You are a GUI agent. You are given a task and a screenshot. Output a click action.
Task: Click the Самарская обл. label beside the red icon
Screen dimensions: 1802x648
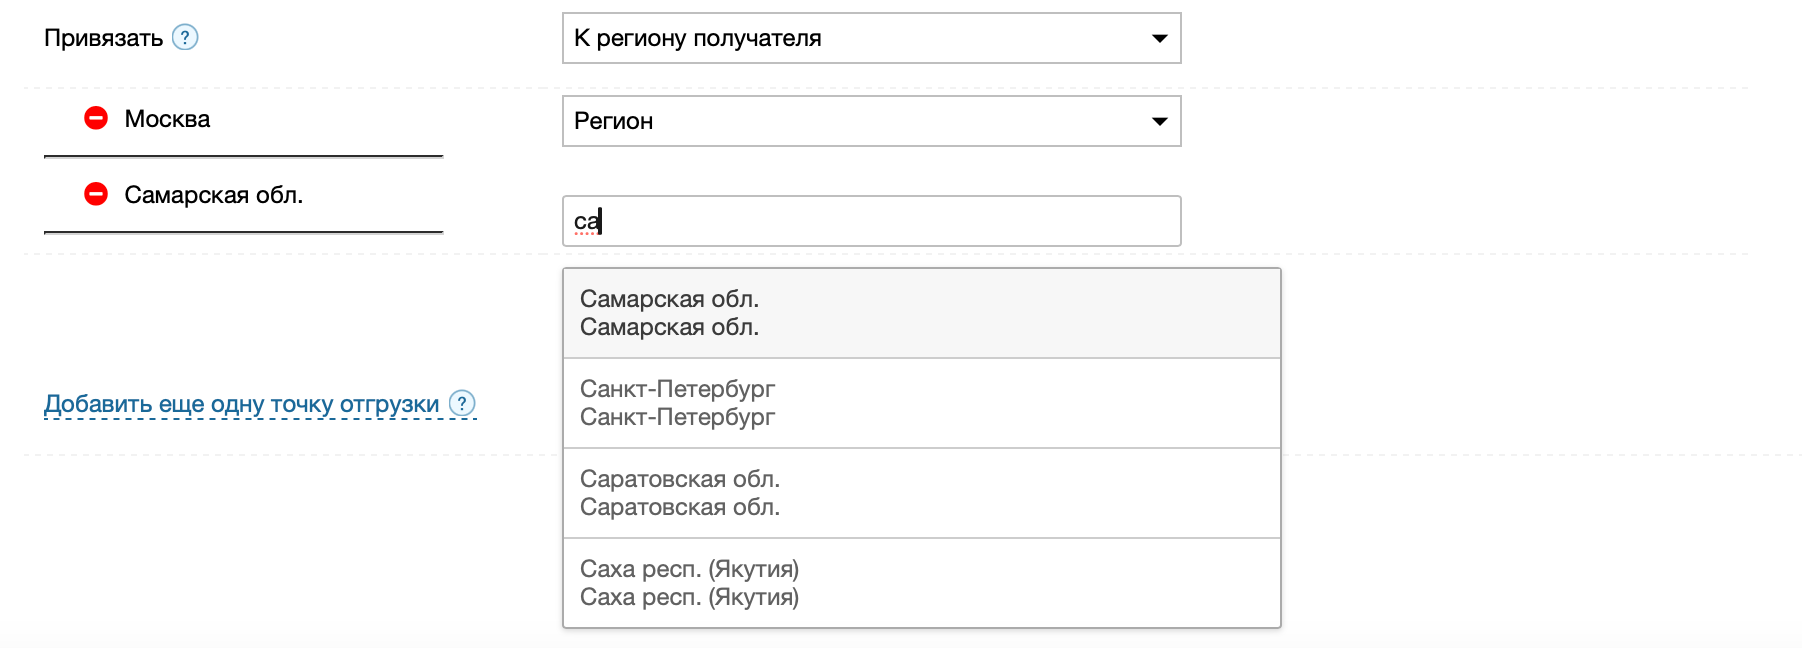click(213, 195)
